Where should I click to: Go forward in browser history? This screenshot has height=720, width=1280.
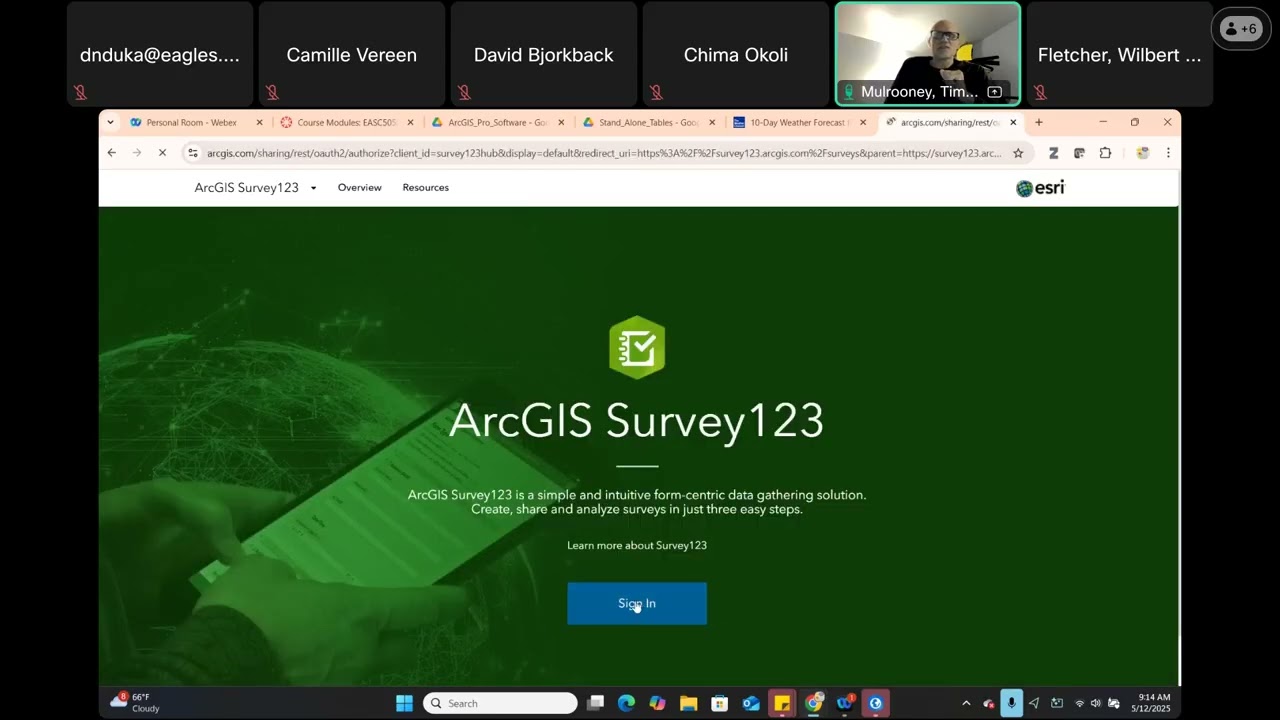click(x=137, y=153)
